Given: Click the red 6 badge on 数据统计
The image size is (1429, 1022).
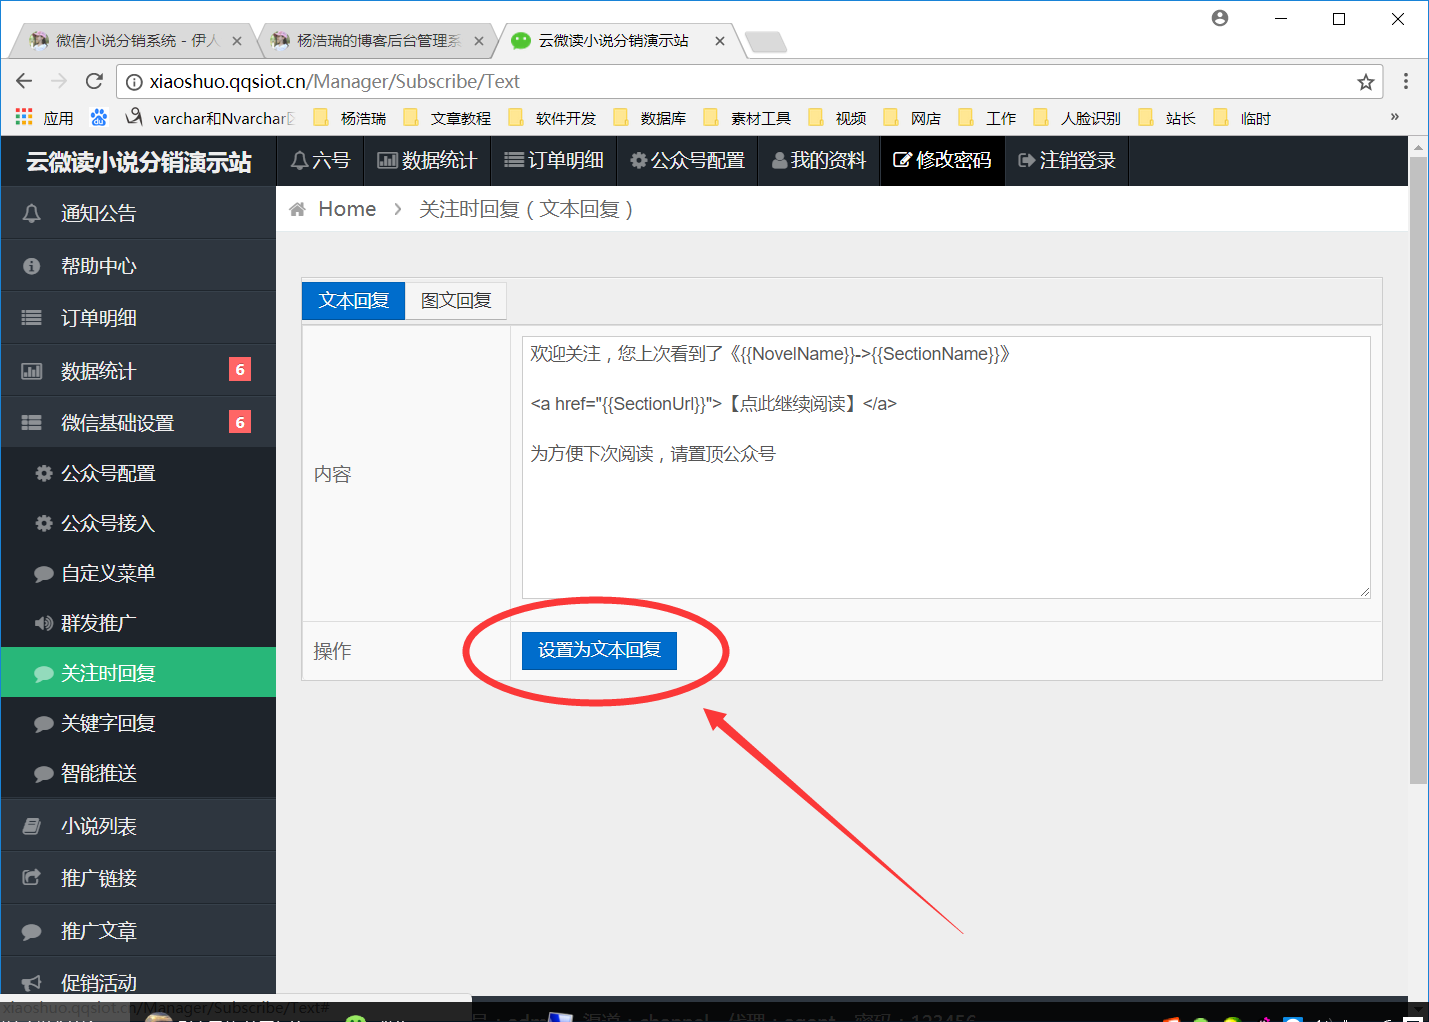Looking at the screenshot, I should tap(240, 370).
